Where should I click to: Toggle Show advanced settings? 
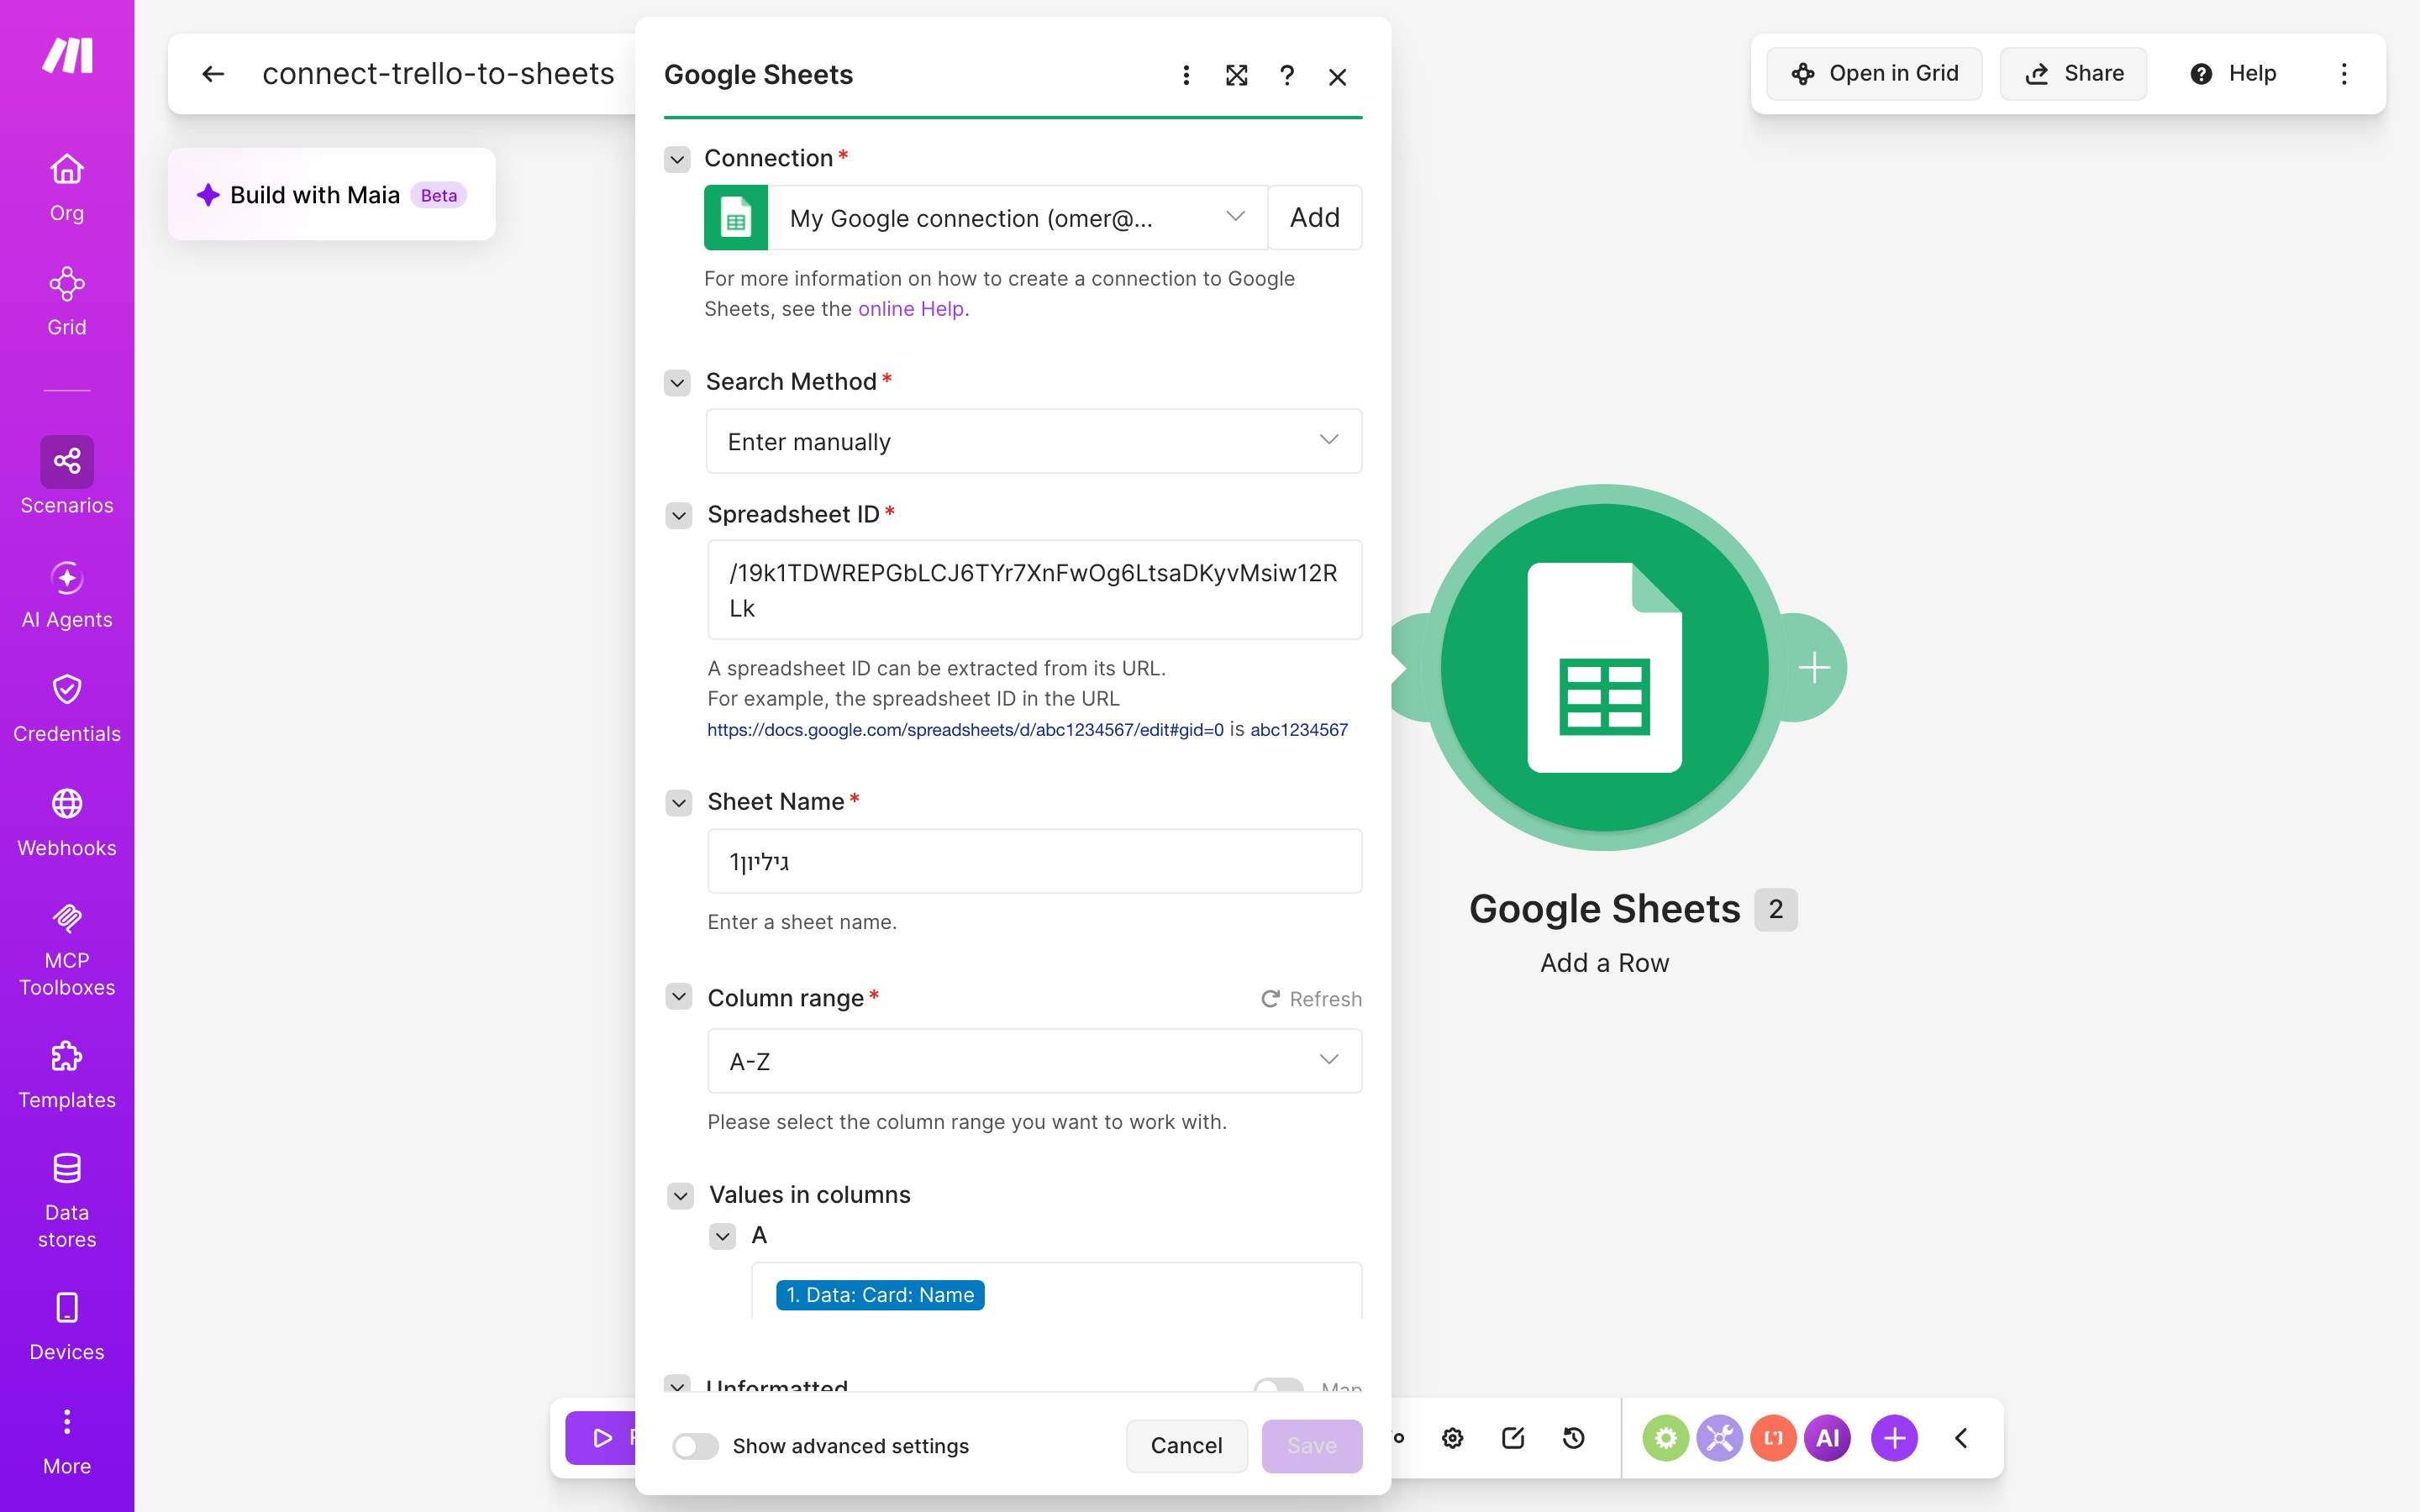(695, 1446)
